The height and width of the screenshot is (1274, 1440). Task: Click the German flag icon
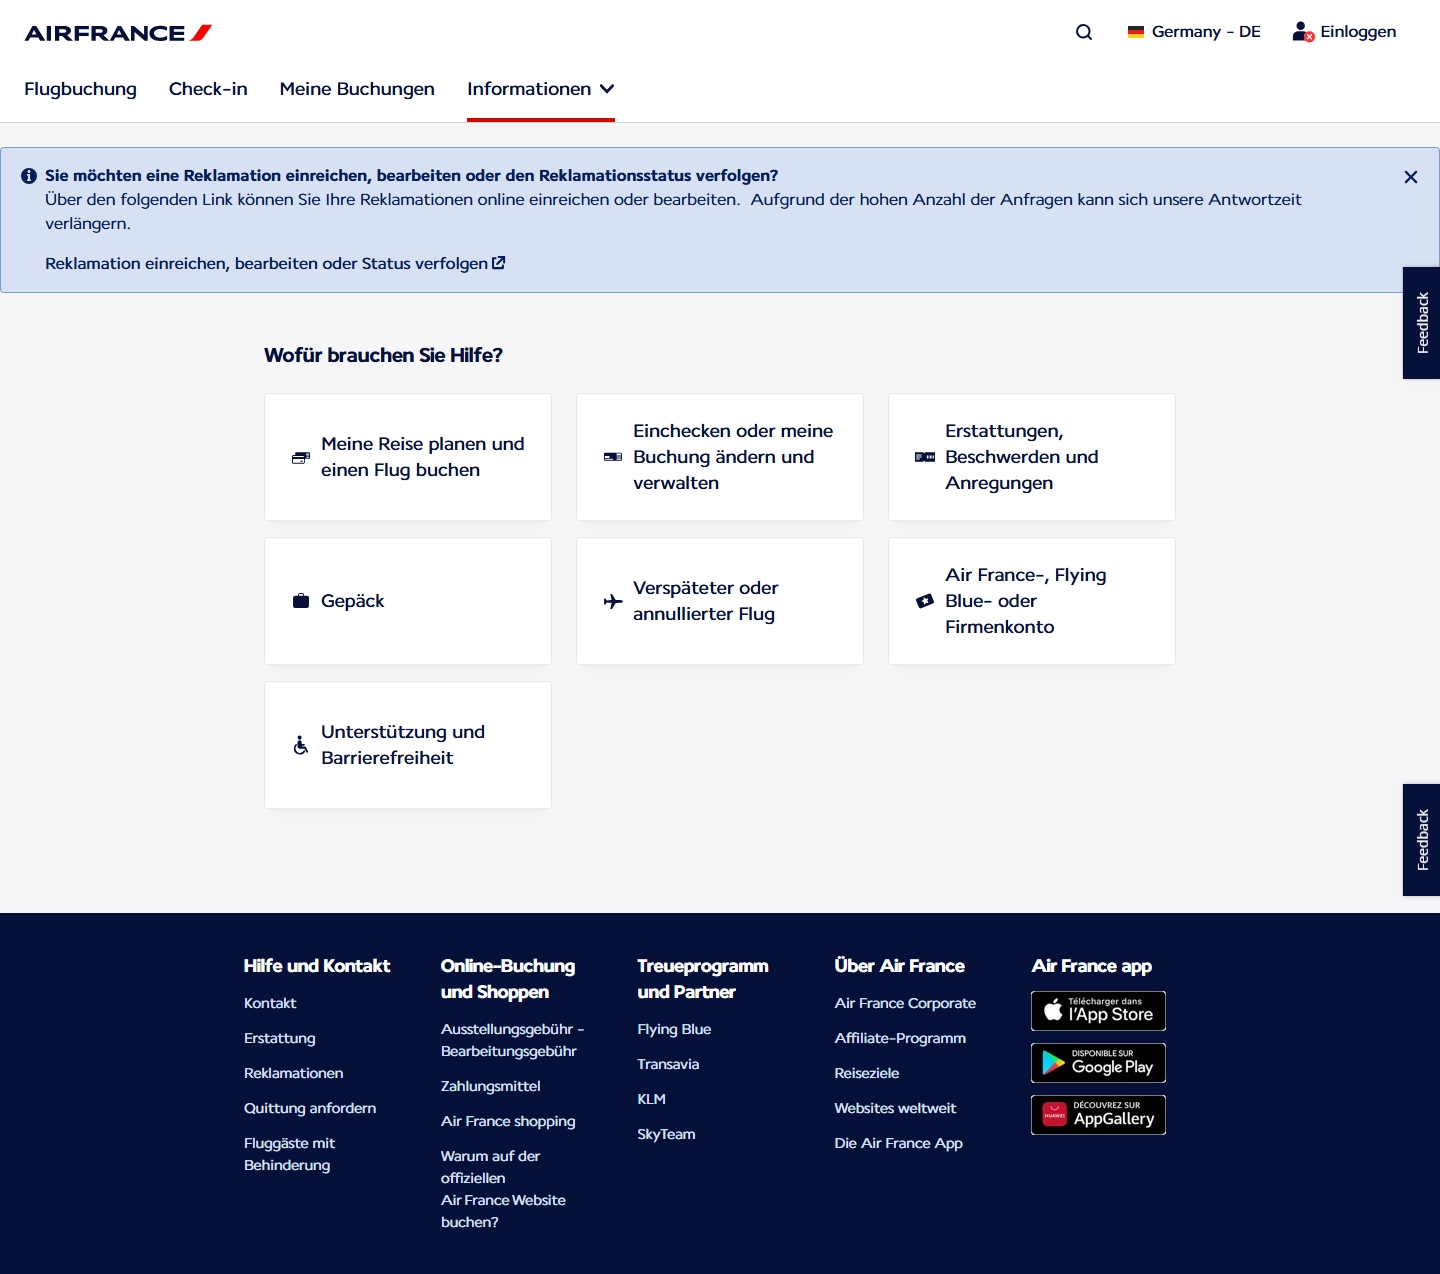[x=1136, y=32]
